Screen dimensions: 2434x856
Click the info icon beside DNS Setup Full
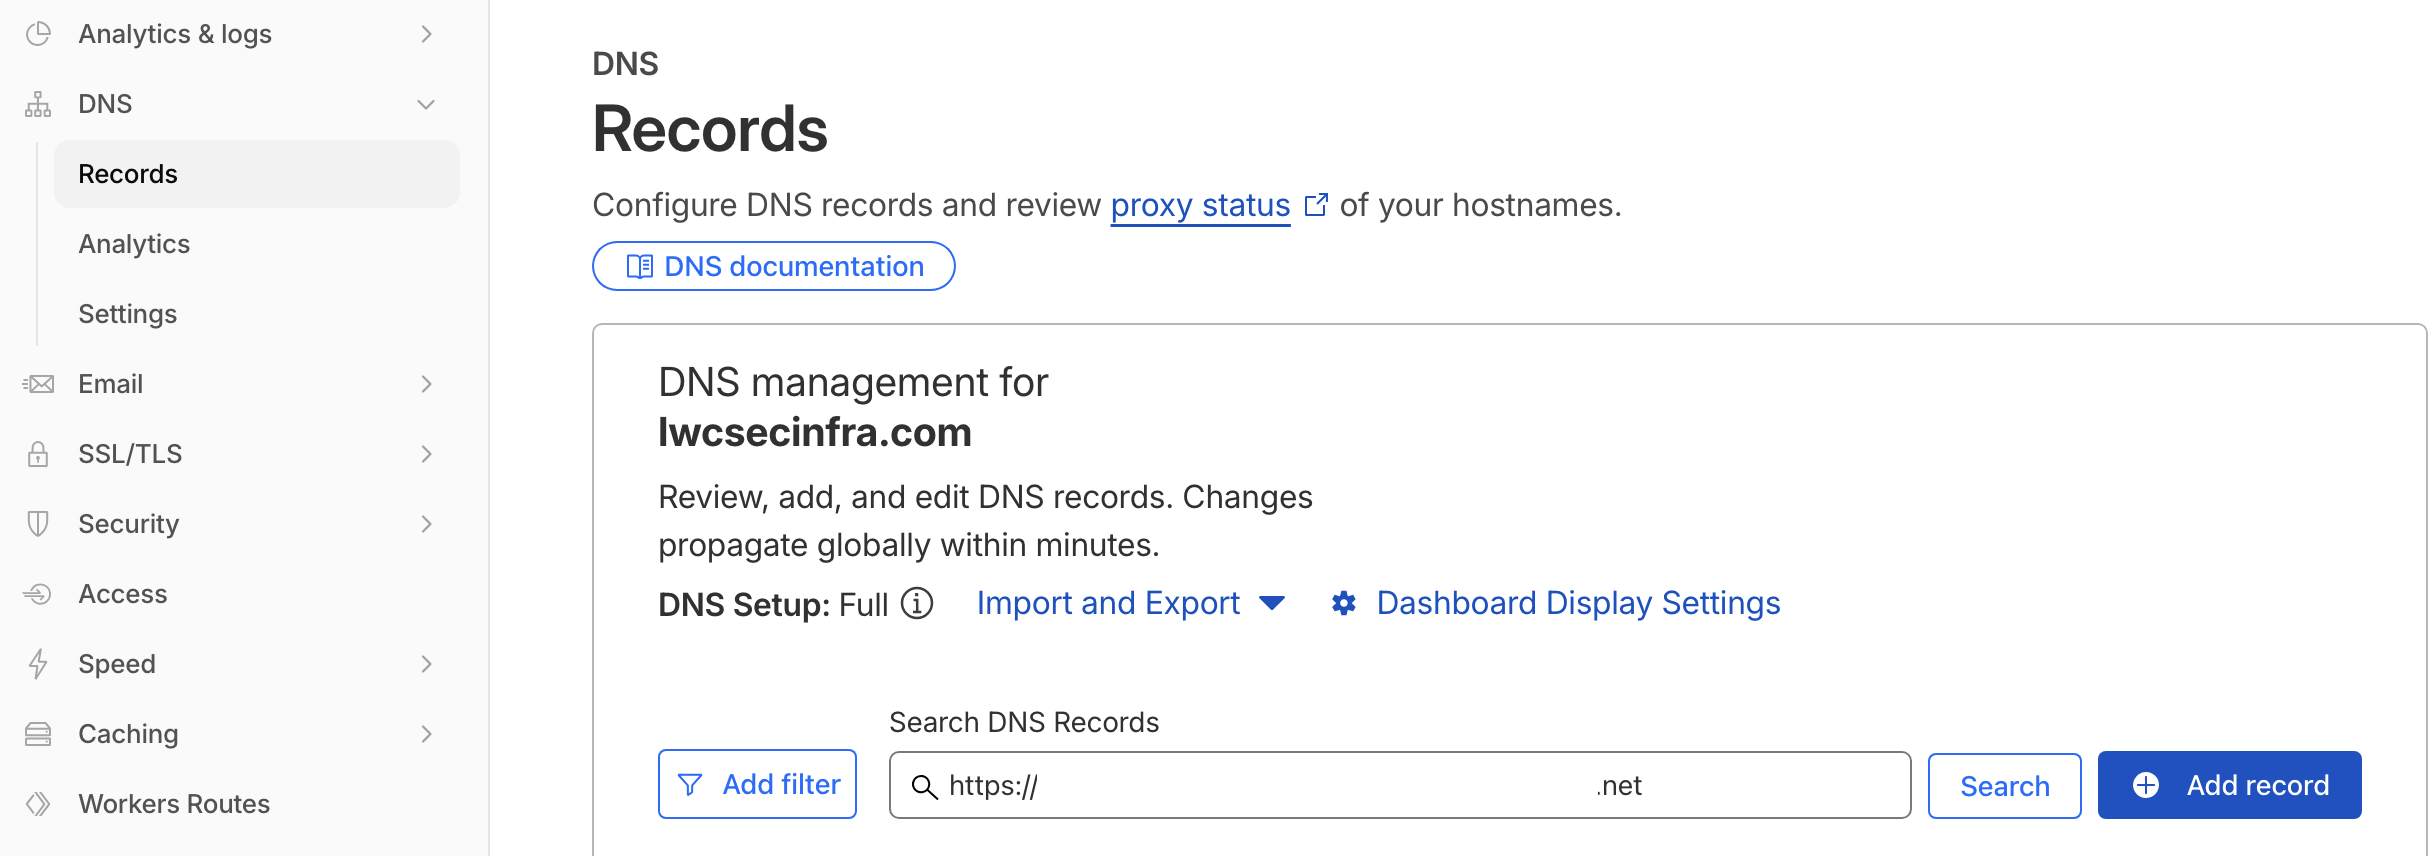(917, 604)
